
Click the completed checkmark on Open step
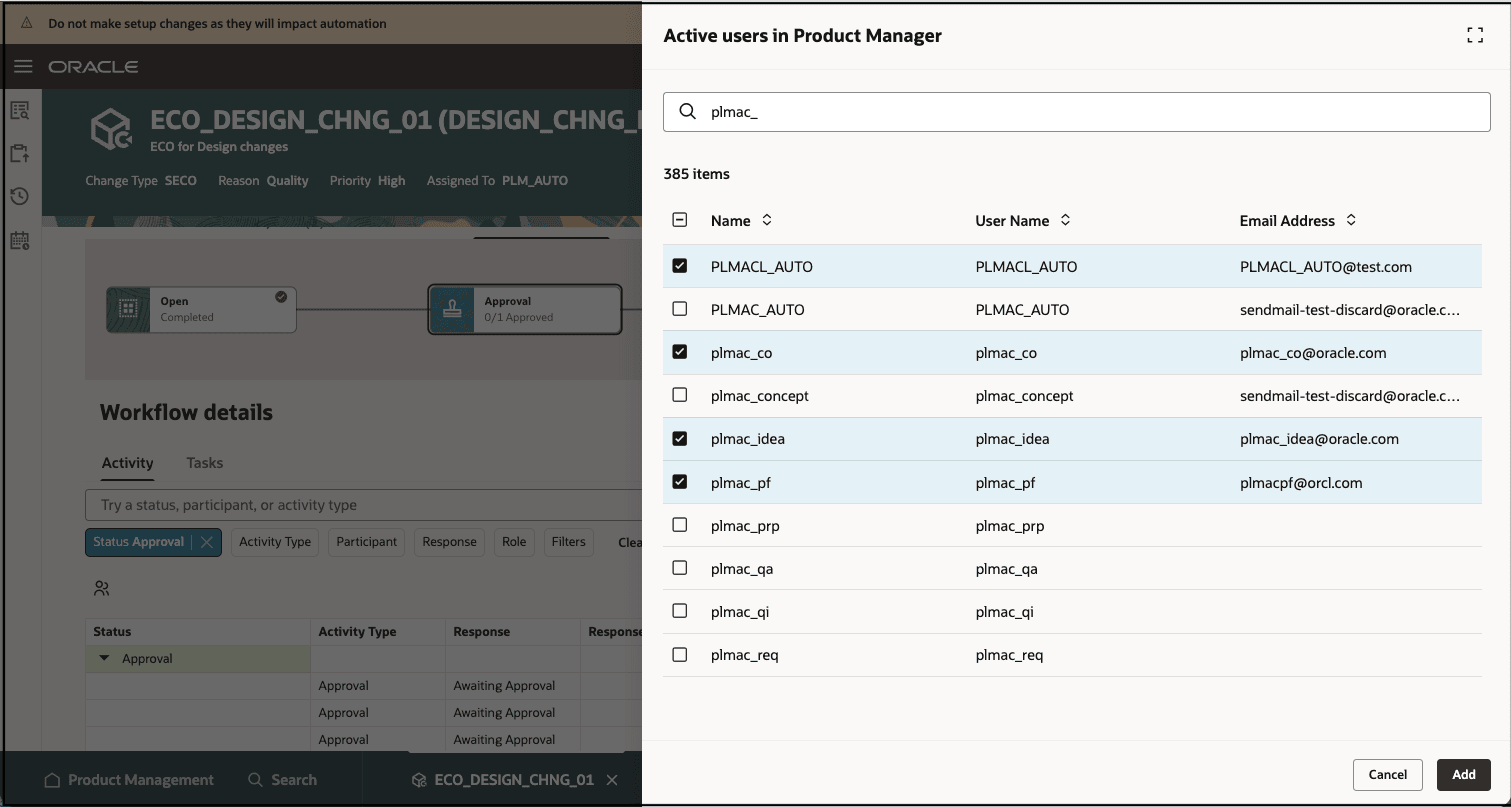point(281,297)
